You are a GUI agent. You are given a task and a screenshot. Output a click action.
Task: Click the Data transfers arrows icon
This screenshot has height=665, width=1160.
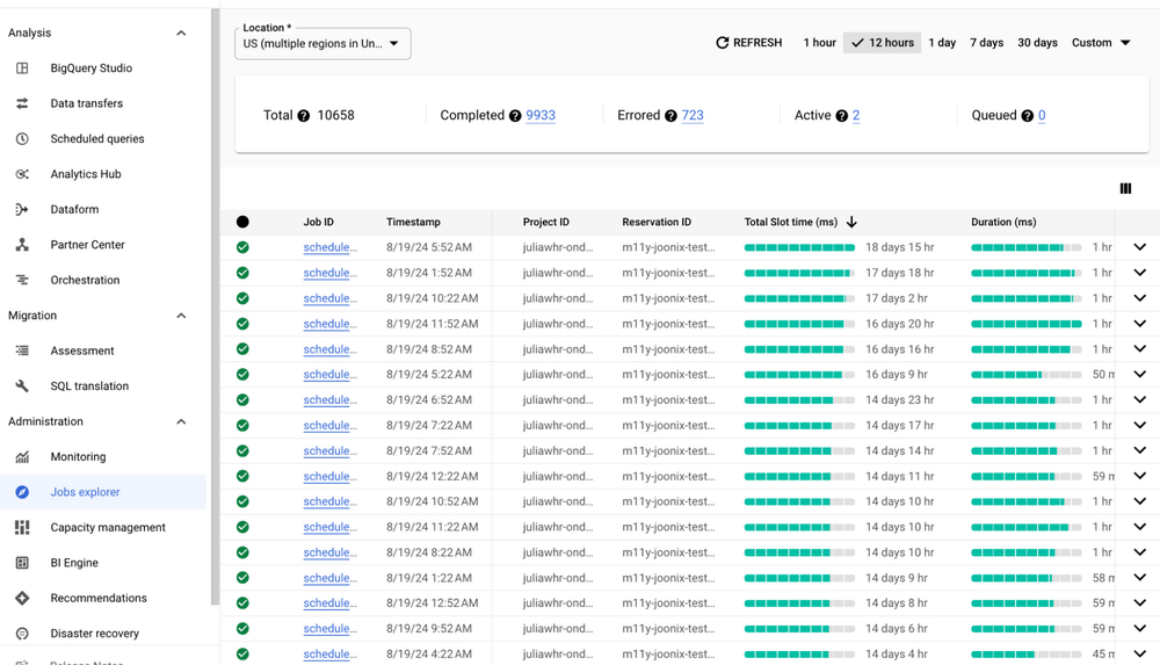22,104
